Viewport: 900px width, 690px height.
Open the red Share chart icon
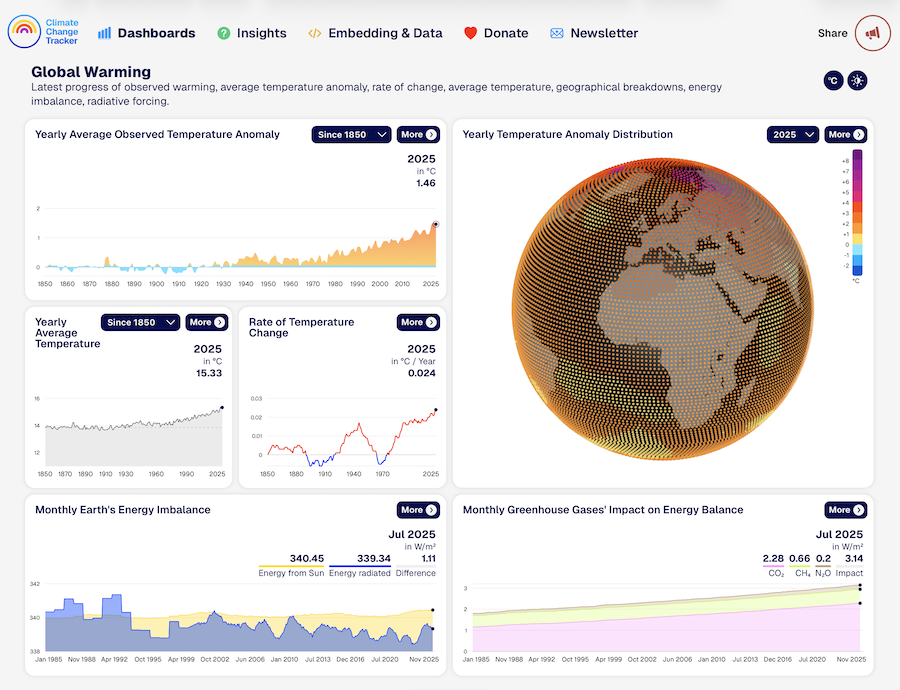coord(872,32)
